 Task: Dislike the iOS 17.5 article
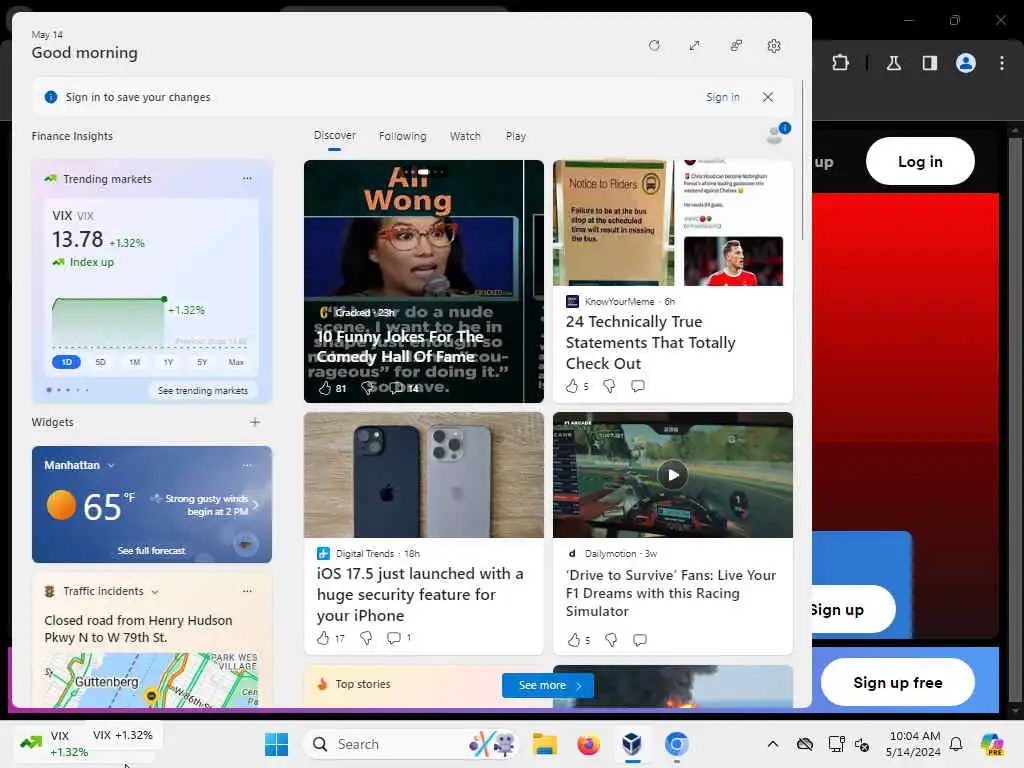click(366, 638)
